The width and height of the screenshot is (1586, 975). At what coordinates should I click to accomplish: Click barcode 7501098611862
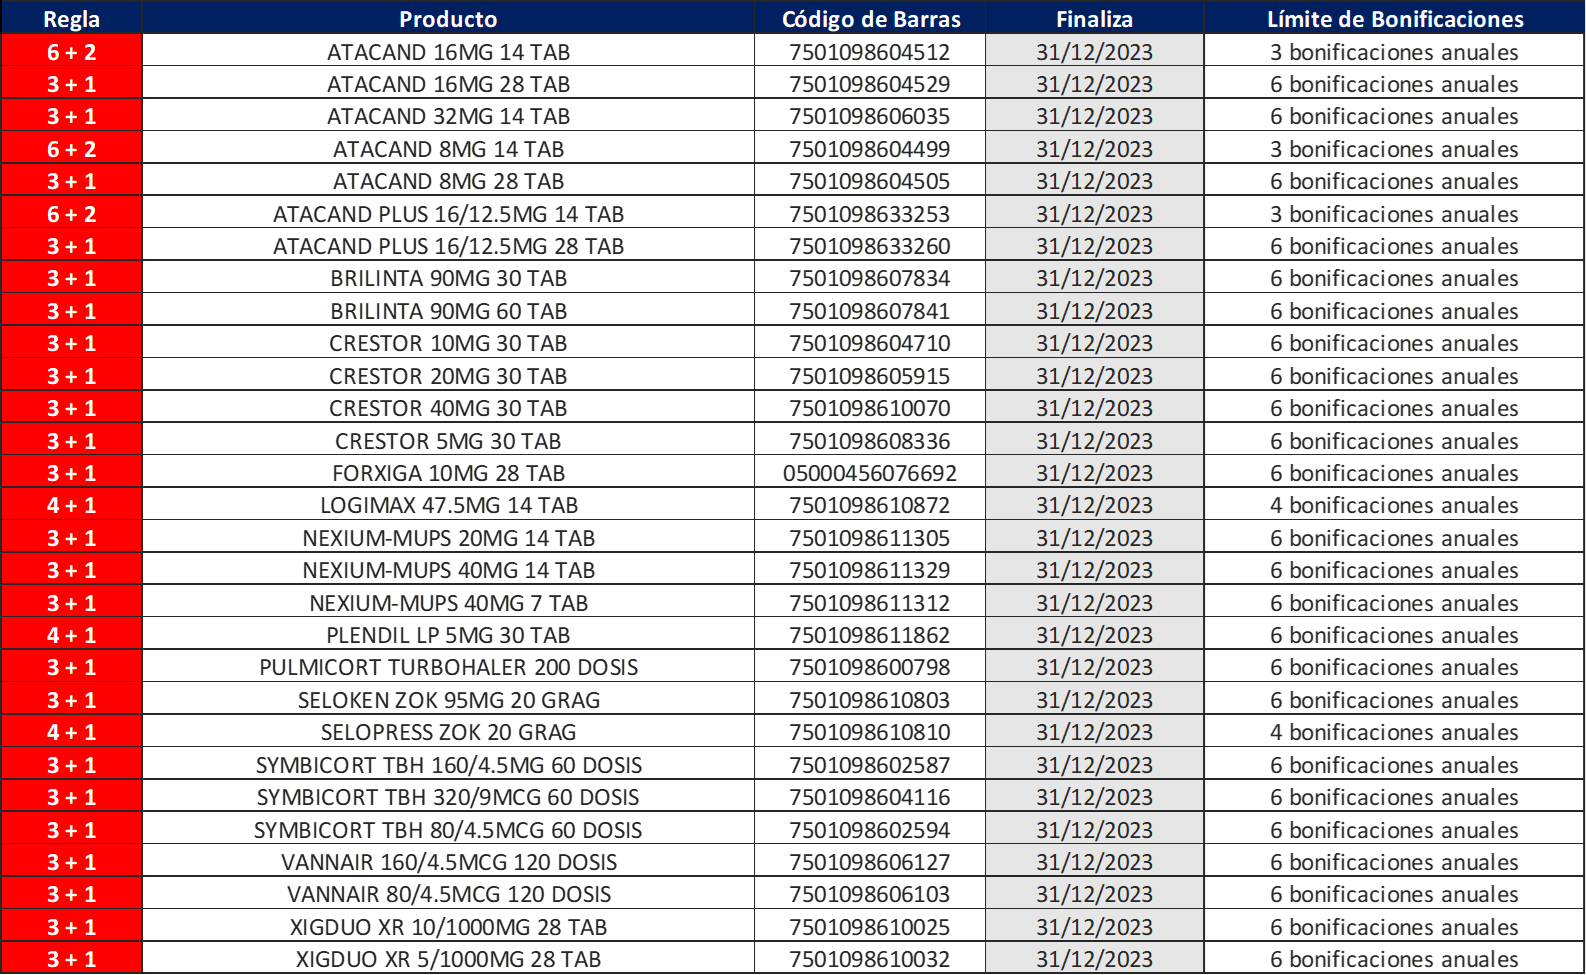[x=870, y=635]
